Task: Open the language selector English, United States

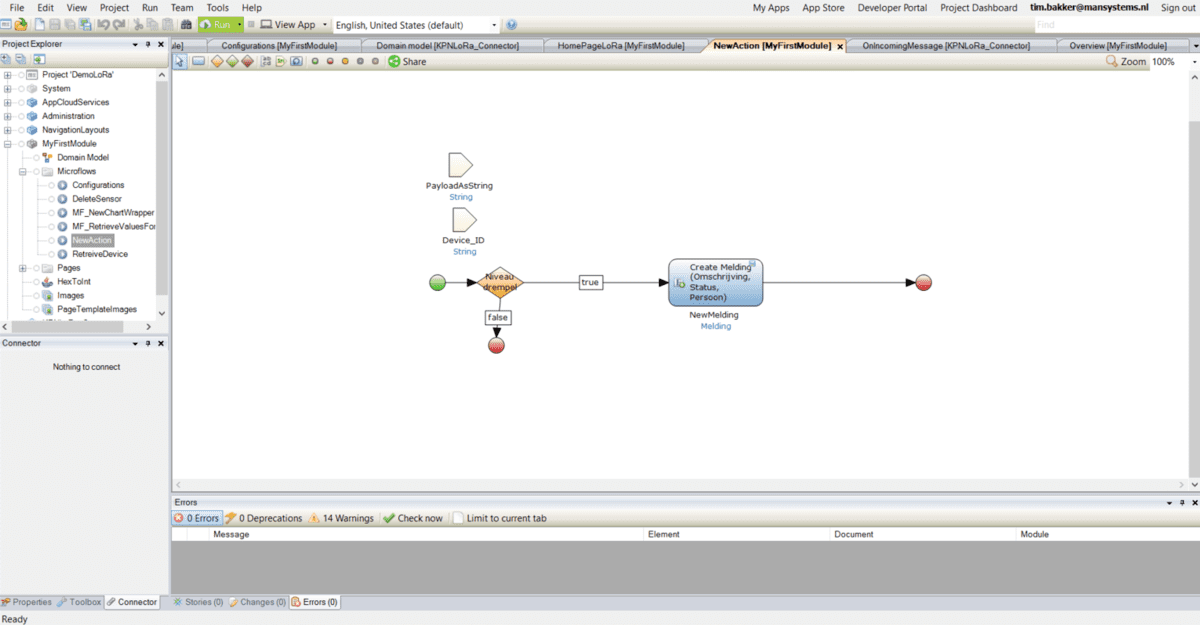Action: click(x=416, y=24)
